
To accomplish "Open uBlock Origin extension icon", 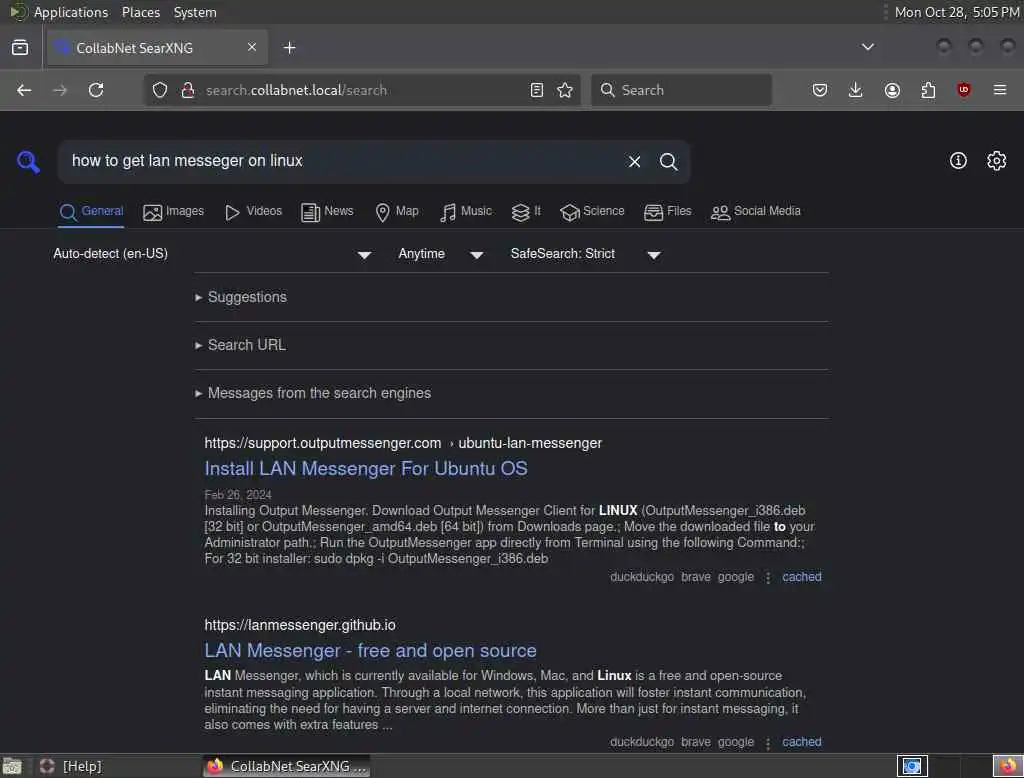I will 964,90.
